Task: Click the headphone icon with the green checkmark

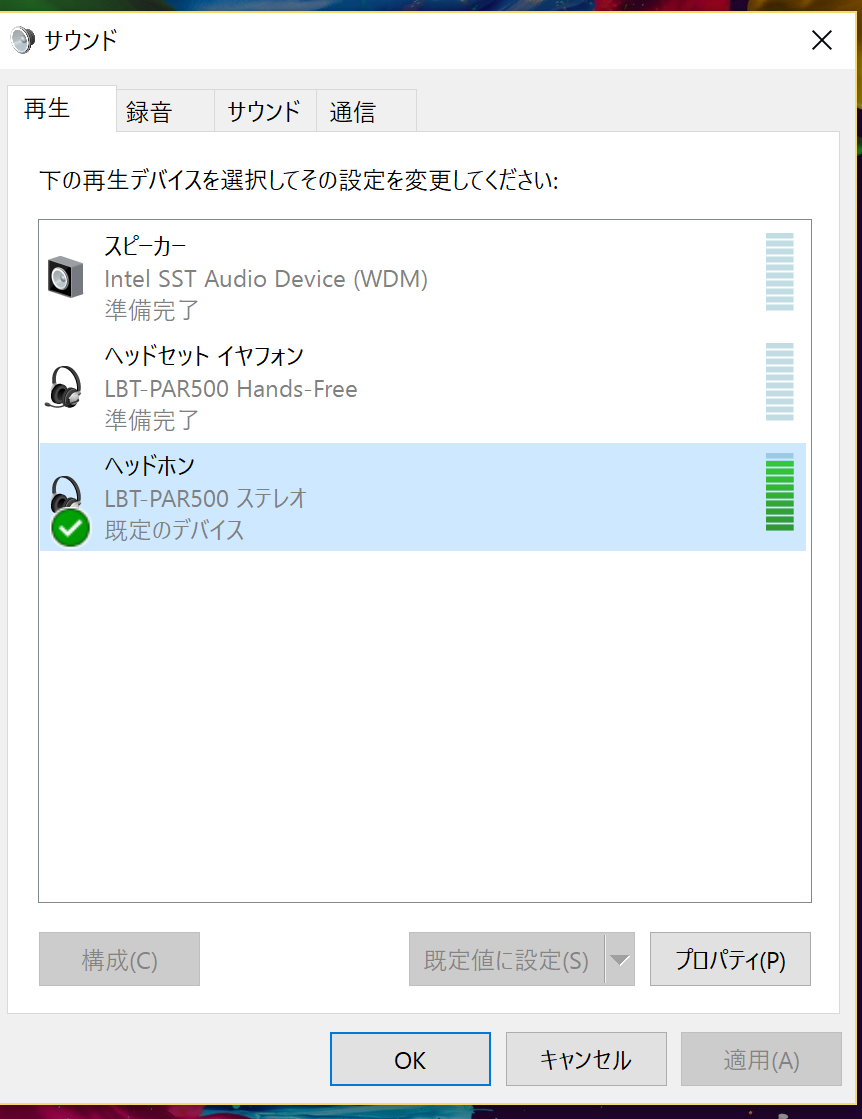Action: 69,511
